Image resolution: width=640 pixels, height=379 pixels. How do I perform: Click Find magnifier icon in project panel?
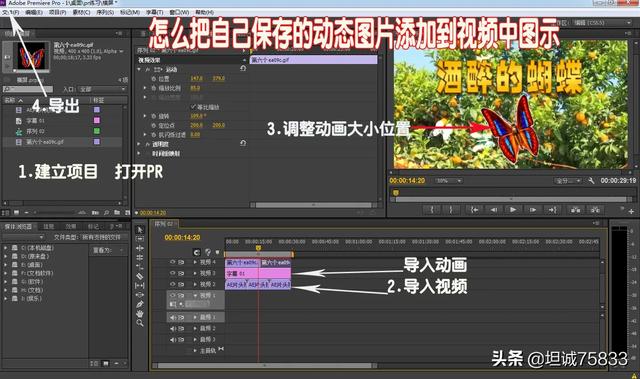coord(106,213)
